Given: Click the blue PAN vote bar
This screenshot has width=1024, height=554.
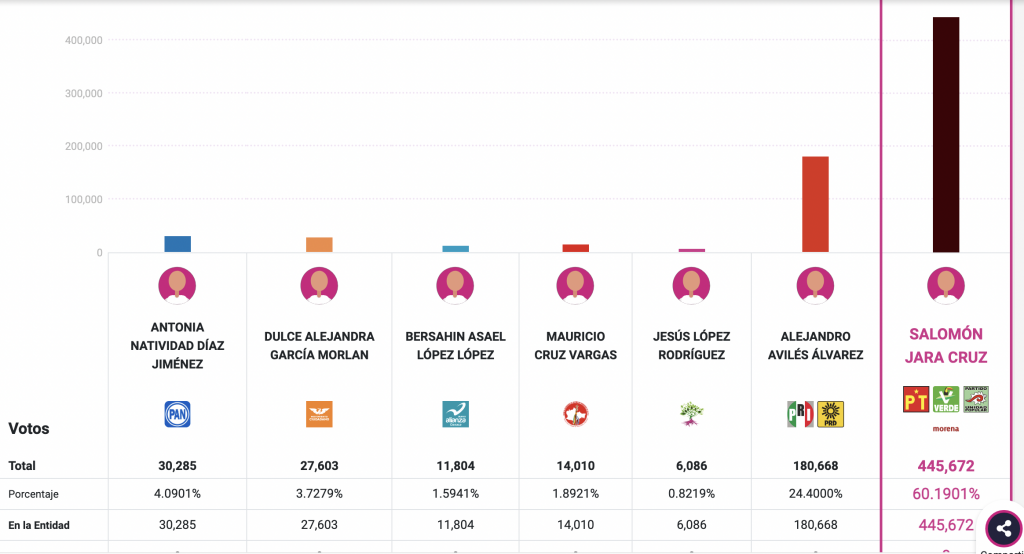Looking at the screenshot, I should [x=177, y=244].
